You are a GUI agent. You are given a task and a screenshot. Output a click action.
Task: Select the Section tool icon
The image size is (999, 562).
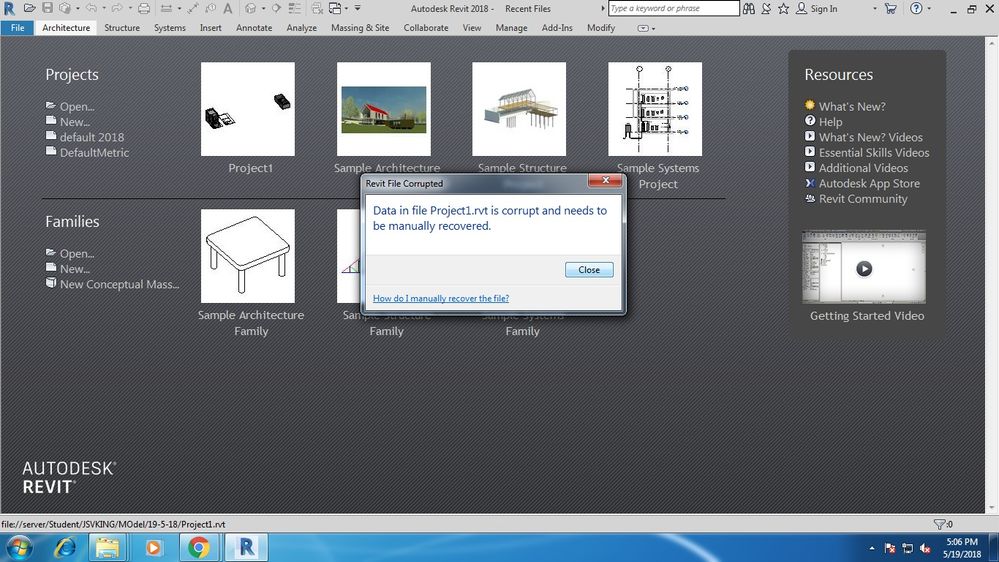point(277,8)
